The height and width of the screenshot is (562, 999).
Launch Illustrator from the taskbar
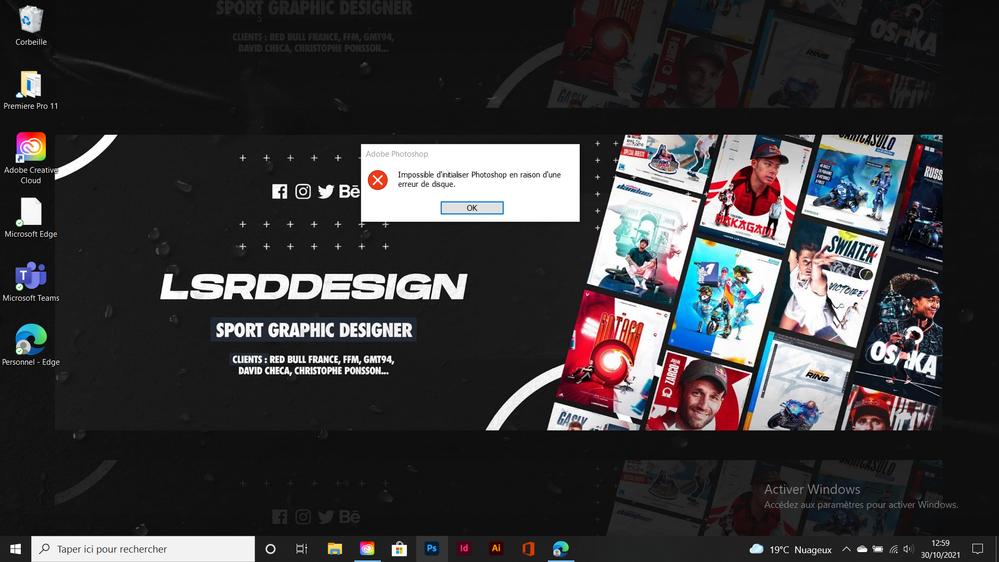(496, 549)
